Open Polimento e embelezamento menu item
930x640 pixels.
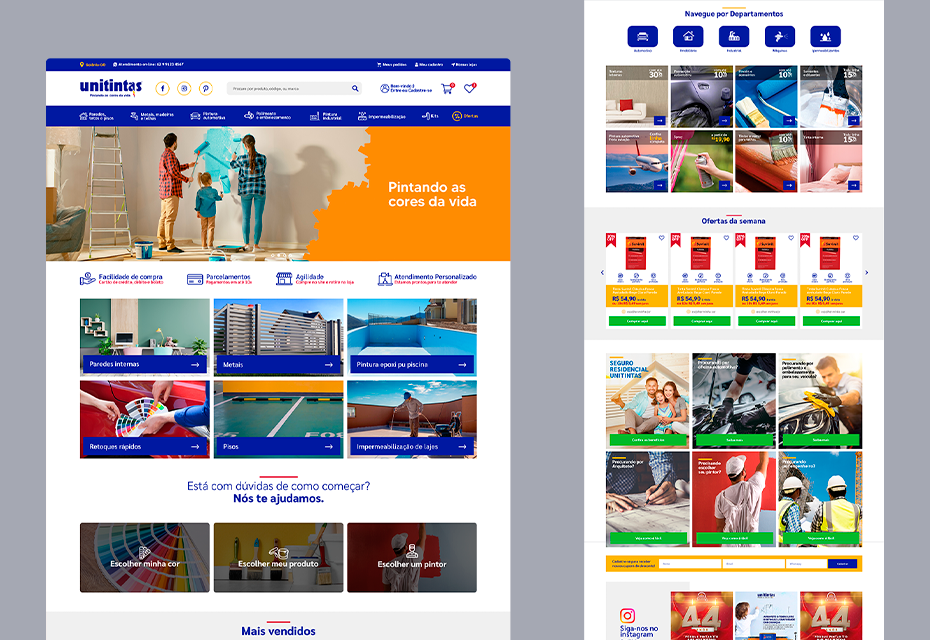[x=267, y=116]
